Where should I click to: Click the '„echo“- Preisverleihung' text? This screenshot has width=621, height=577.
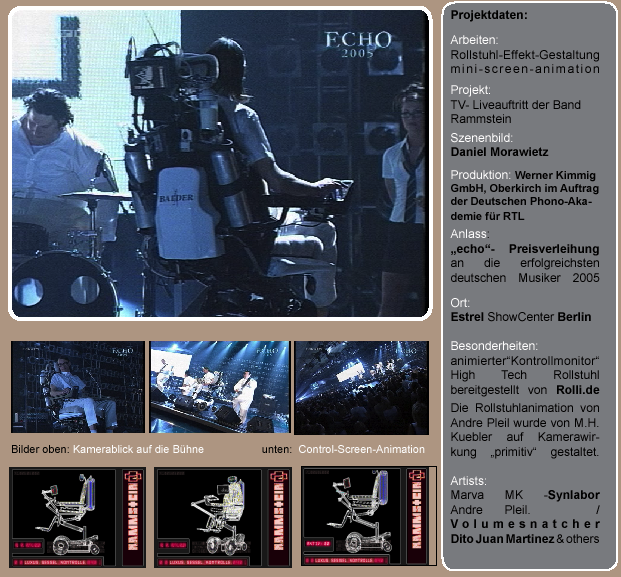[525, 249]
